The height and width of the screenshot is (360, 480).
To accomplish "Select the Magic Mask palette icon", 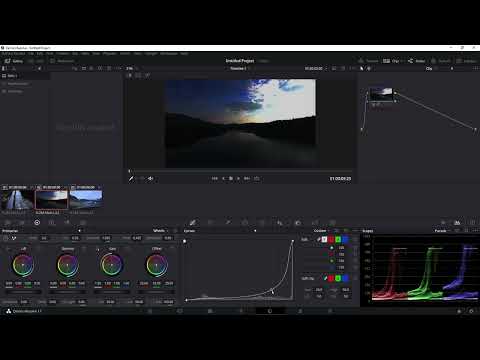I will tap(280, 223).
